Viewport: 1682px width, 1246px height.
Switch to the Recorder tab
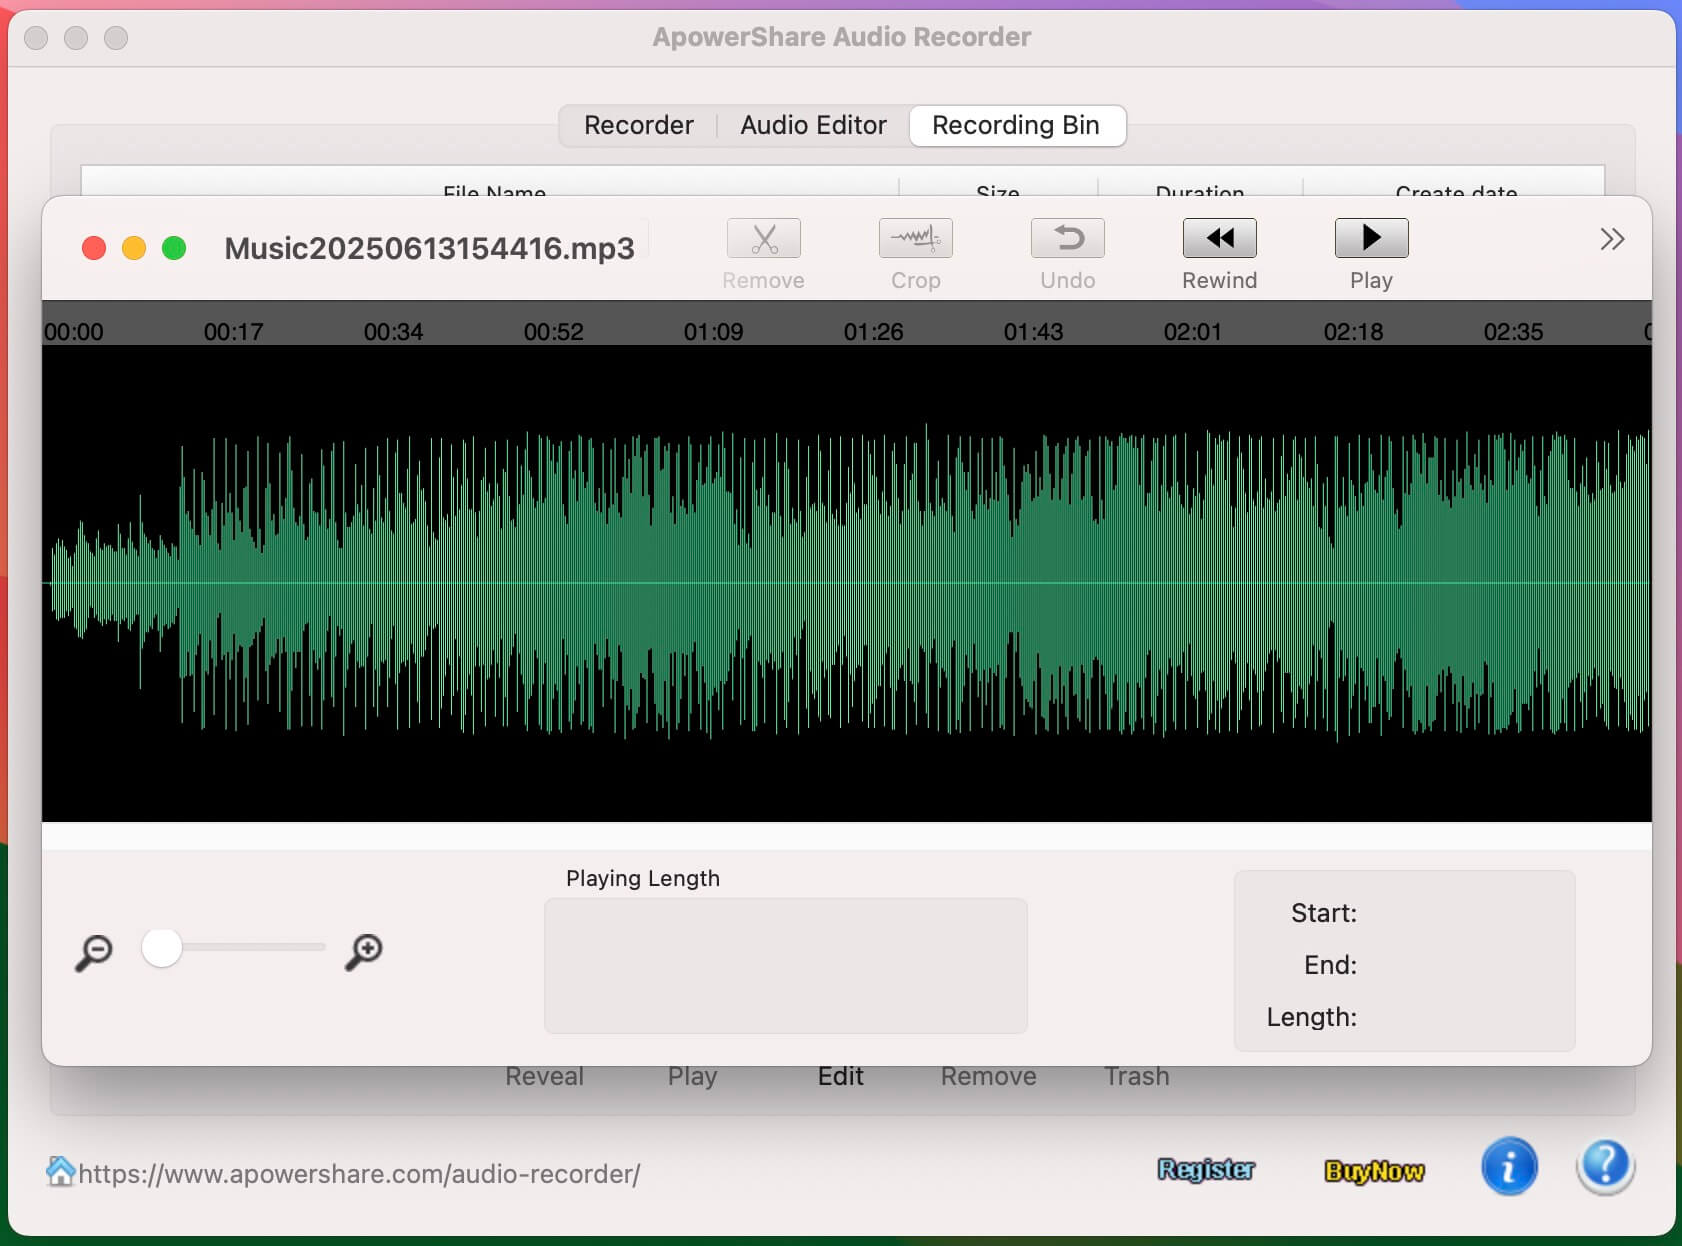pyautogui.click(x=638, y=126)
